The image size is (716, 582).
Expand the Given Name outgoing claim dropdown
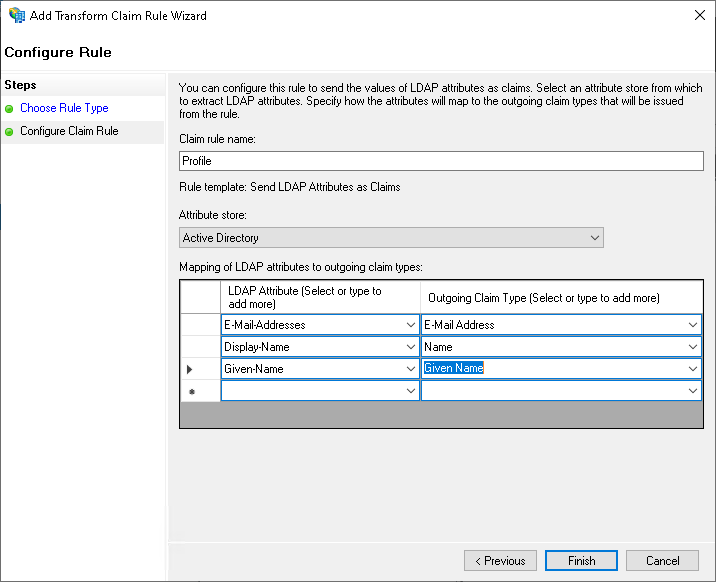coord(693,369)
